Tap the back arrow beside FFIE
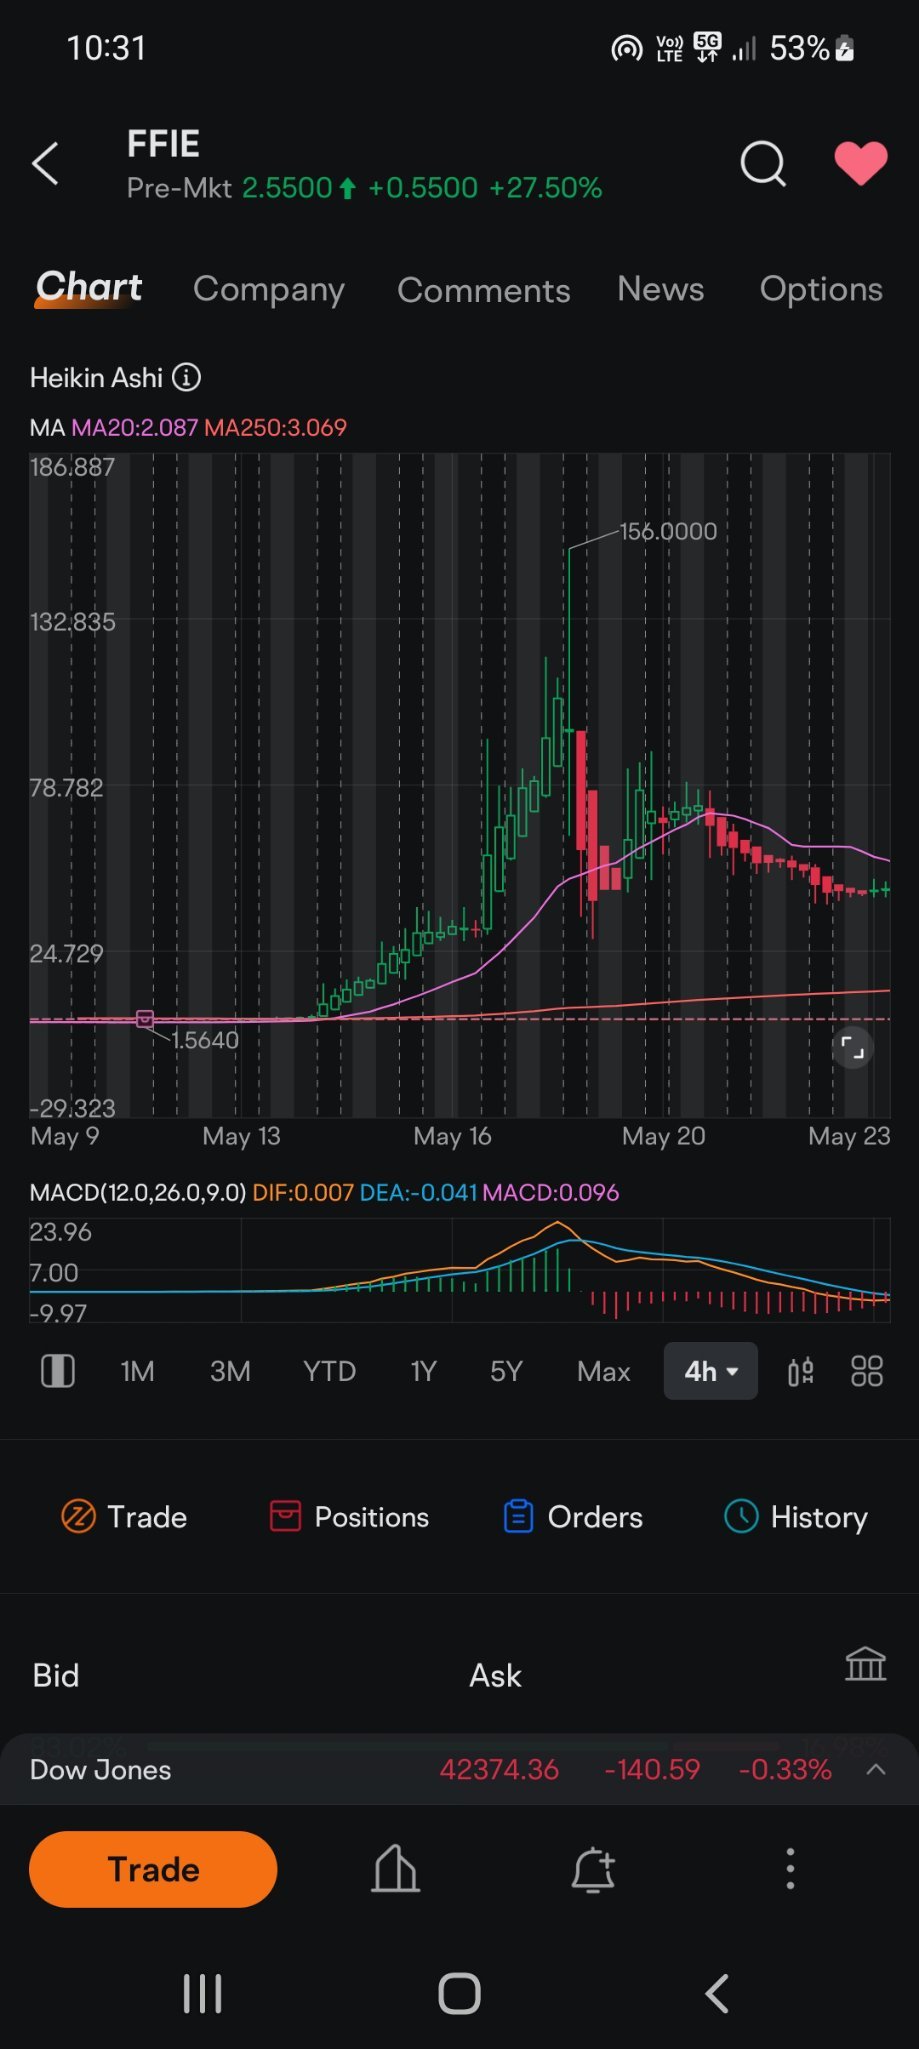The image size is (919, 2049). tap(45, 164)
